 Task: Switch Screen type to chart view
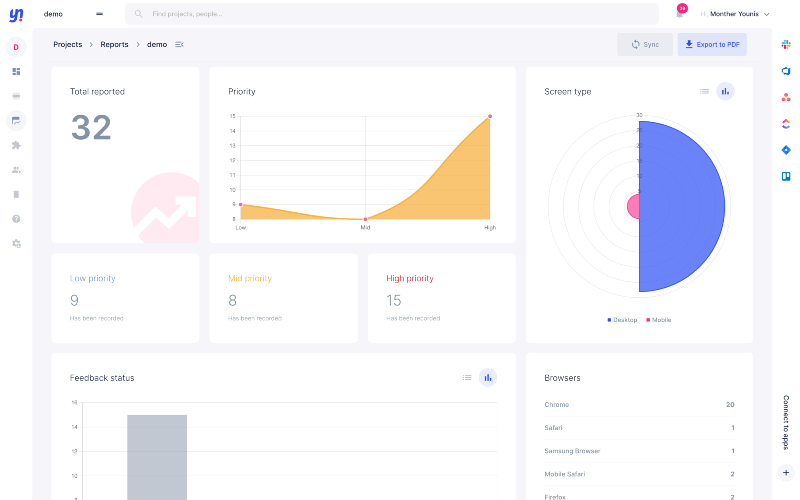[x=725, y=91]
